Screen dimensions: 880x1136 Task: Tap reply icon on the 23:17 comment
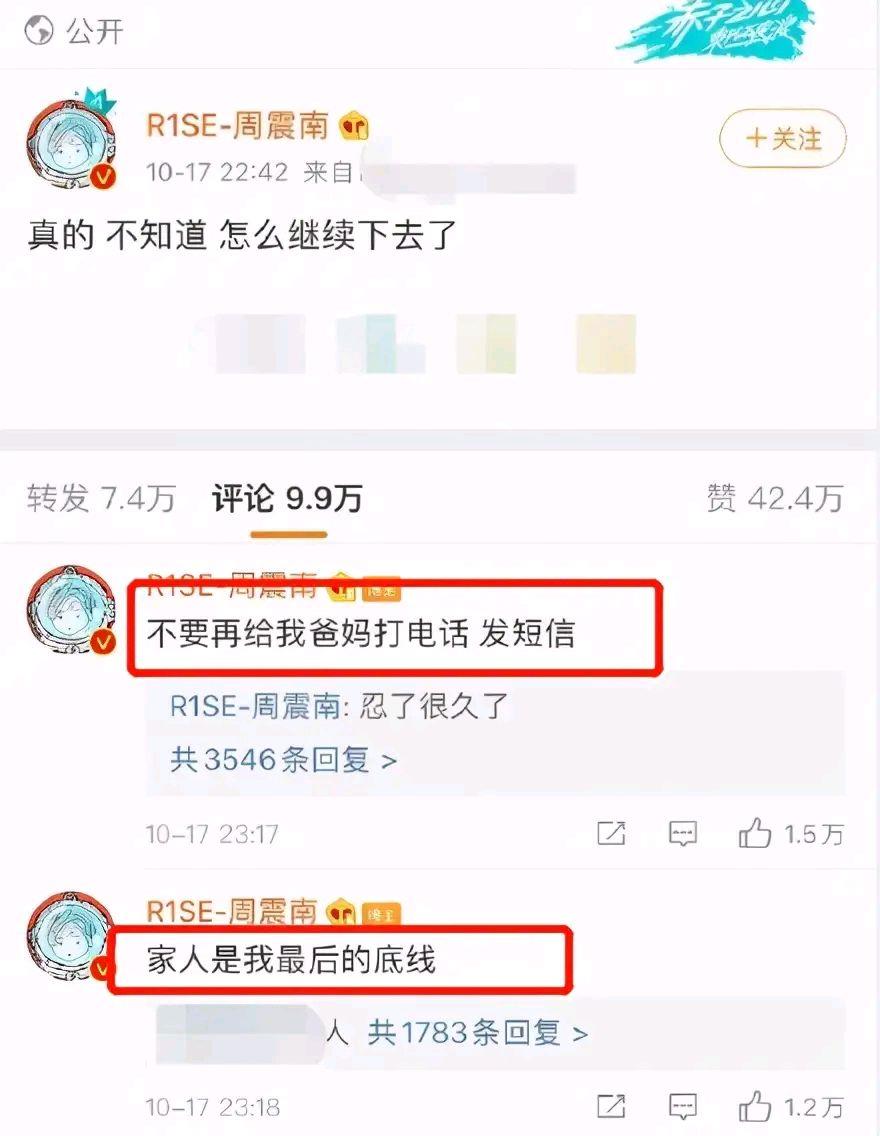tap(682, 833)
